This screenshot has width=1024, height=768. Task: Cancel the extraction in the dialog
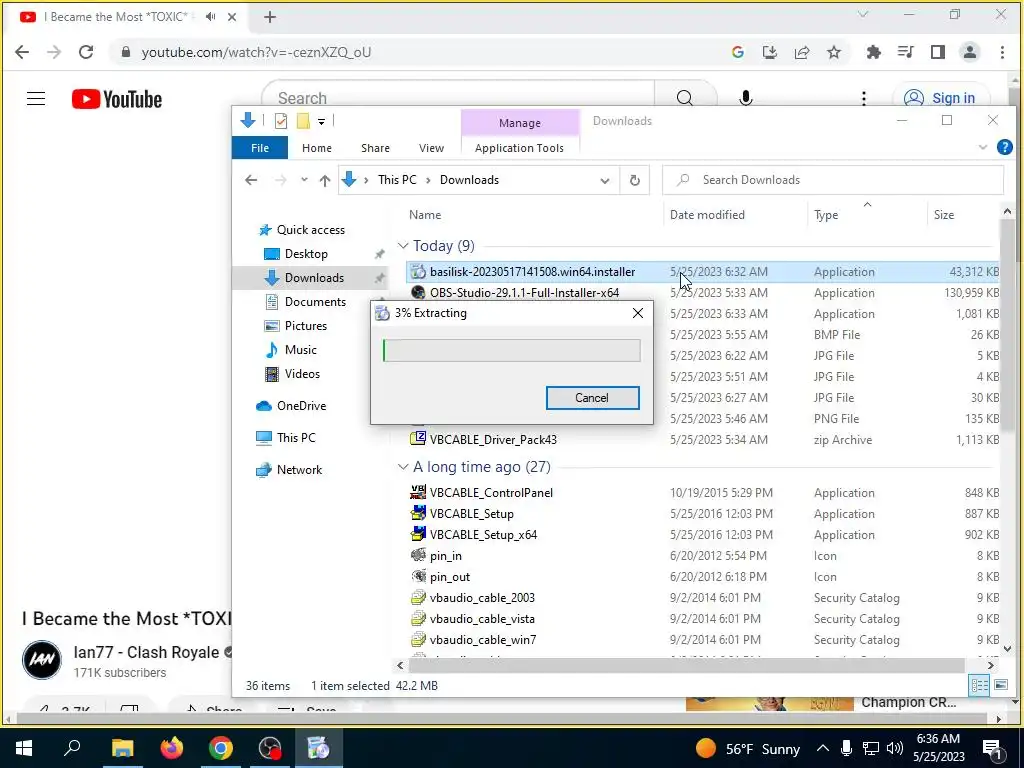[x=592, y=398]
